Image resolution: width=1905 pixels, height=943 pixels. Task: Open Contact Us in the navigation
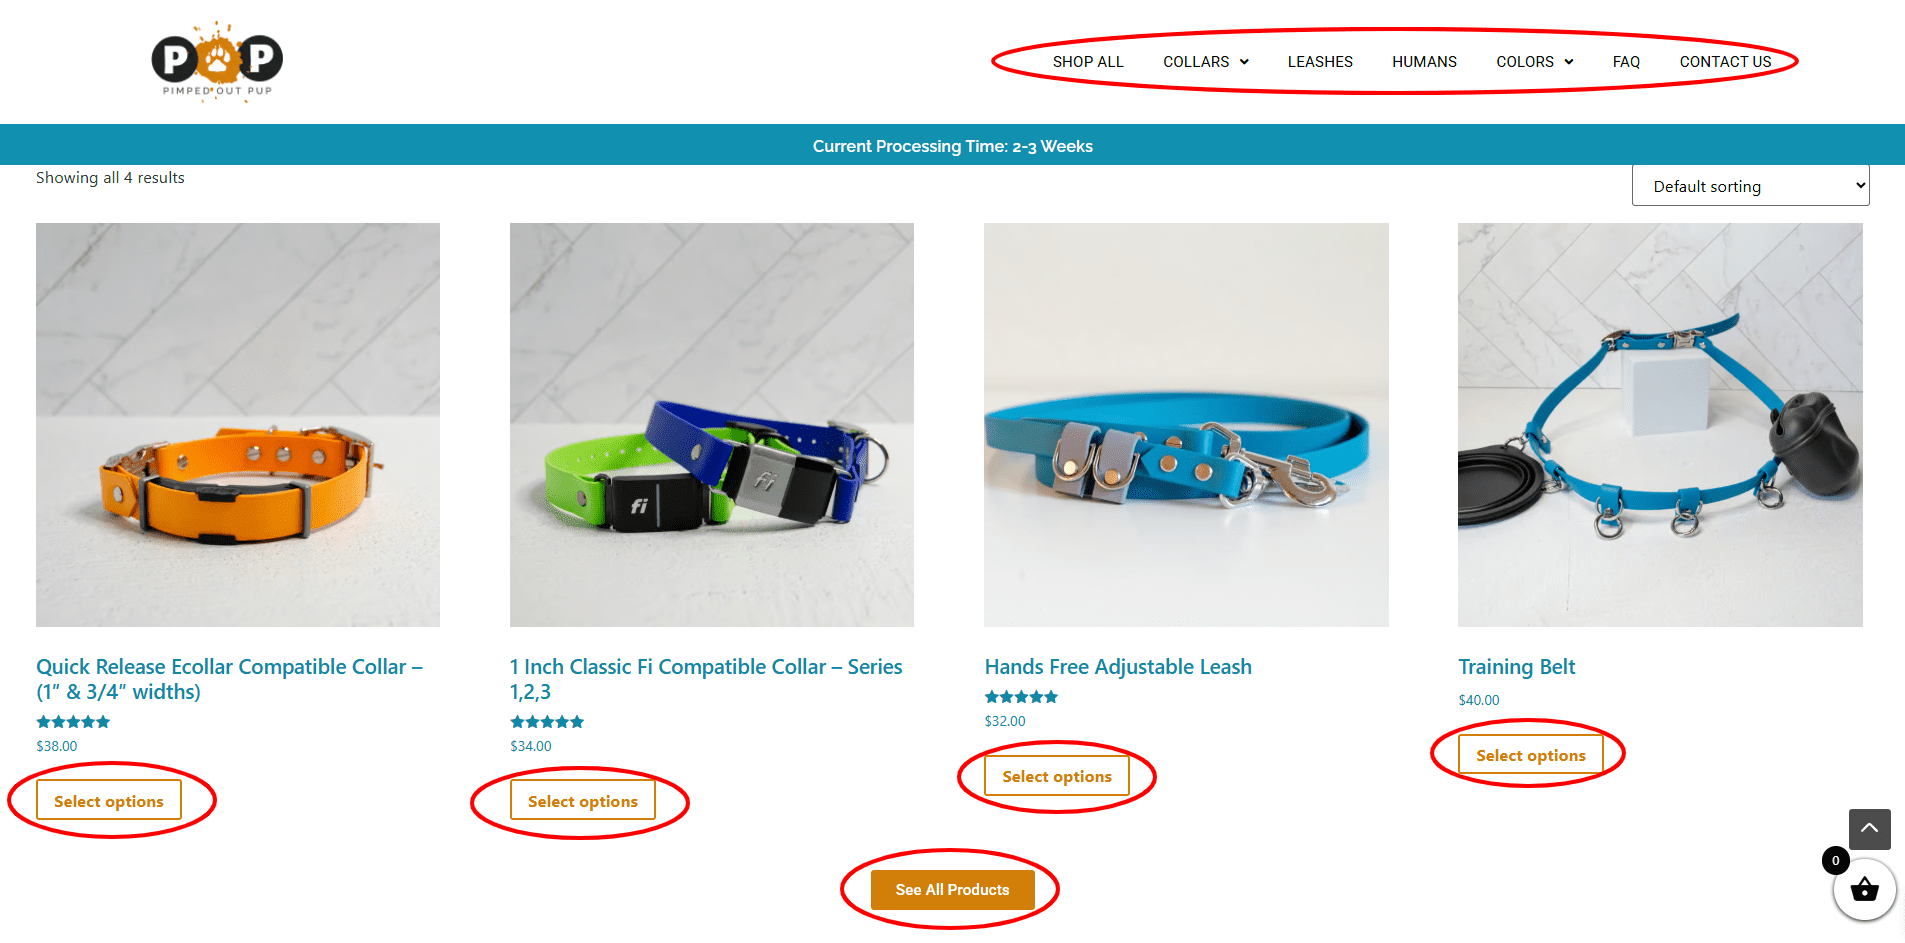coord(1725,62)
